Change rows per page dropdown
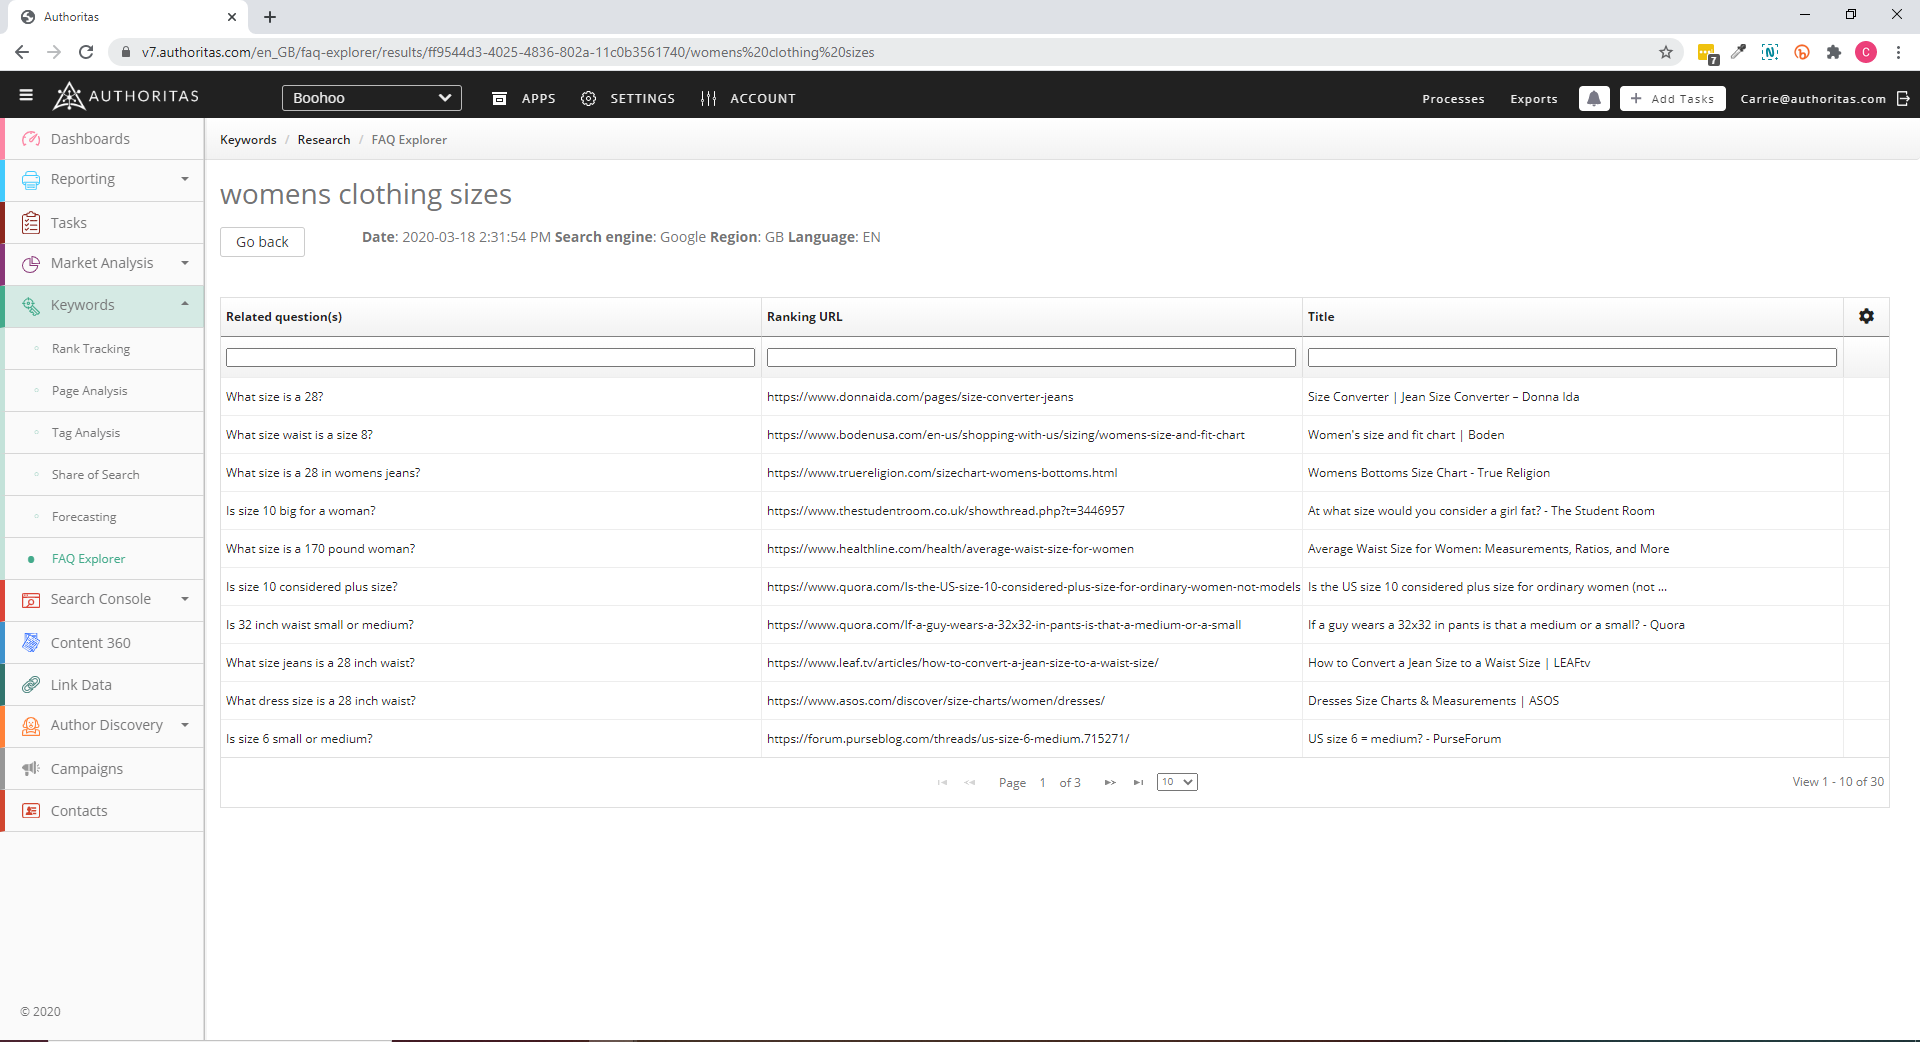Image resolution: width=1920 pixels, height=1042 pixels. point(1177,782)
